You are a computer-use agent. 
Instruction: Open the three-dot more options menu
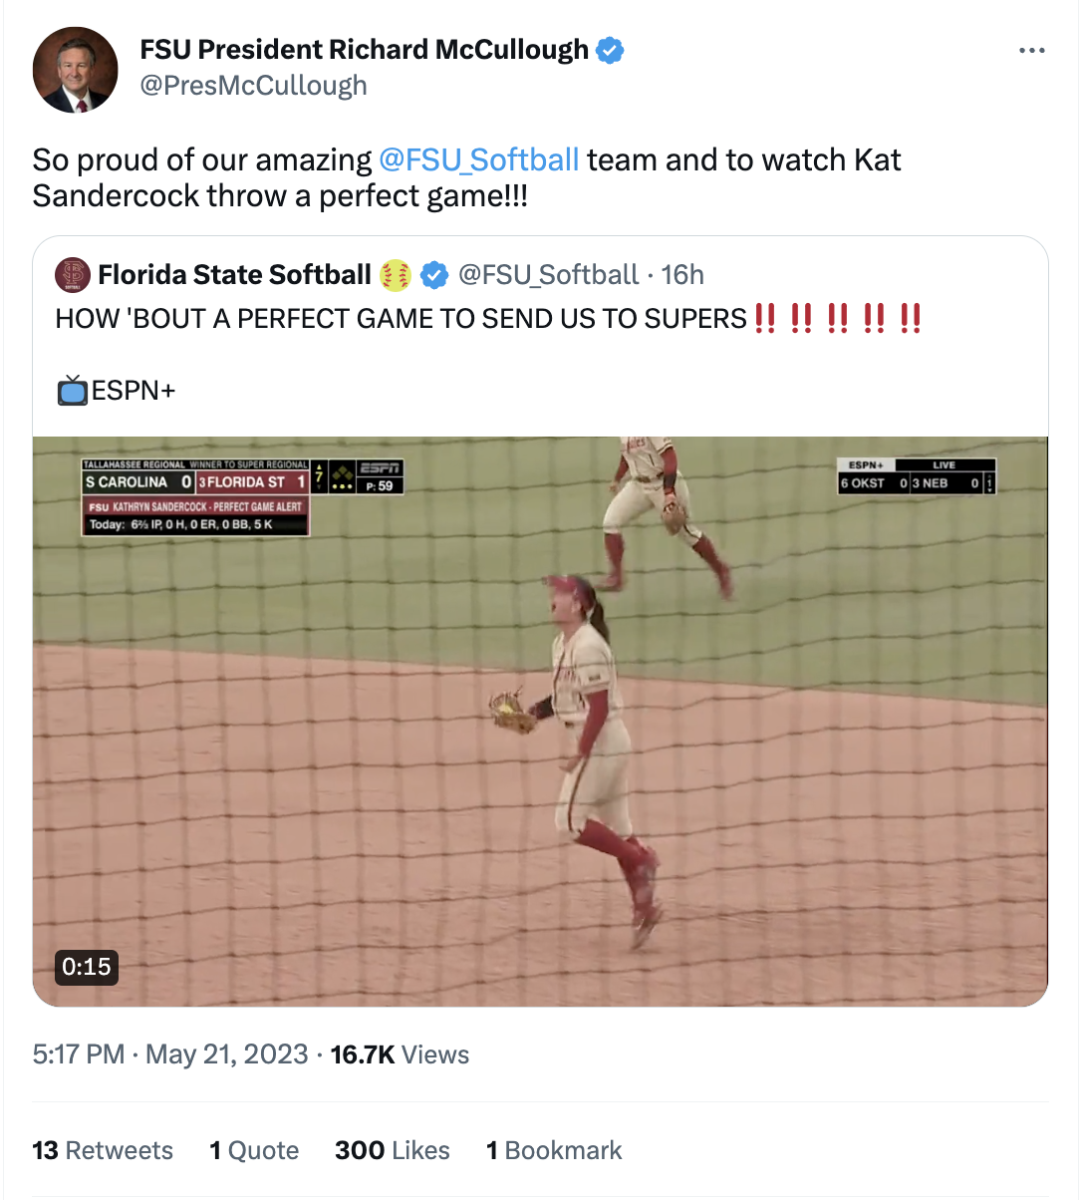[1031, 51]
